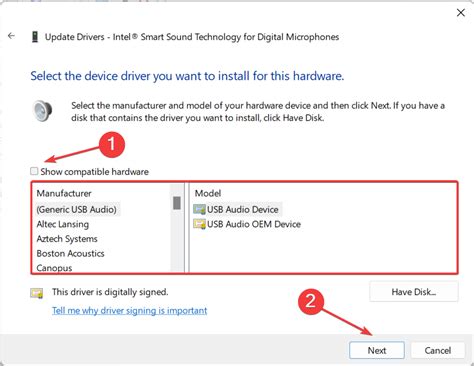The image size is (474, 366).
Task: Toggle Show compatible hardware checkbox
Action: [34, 171]
